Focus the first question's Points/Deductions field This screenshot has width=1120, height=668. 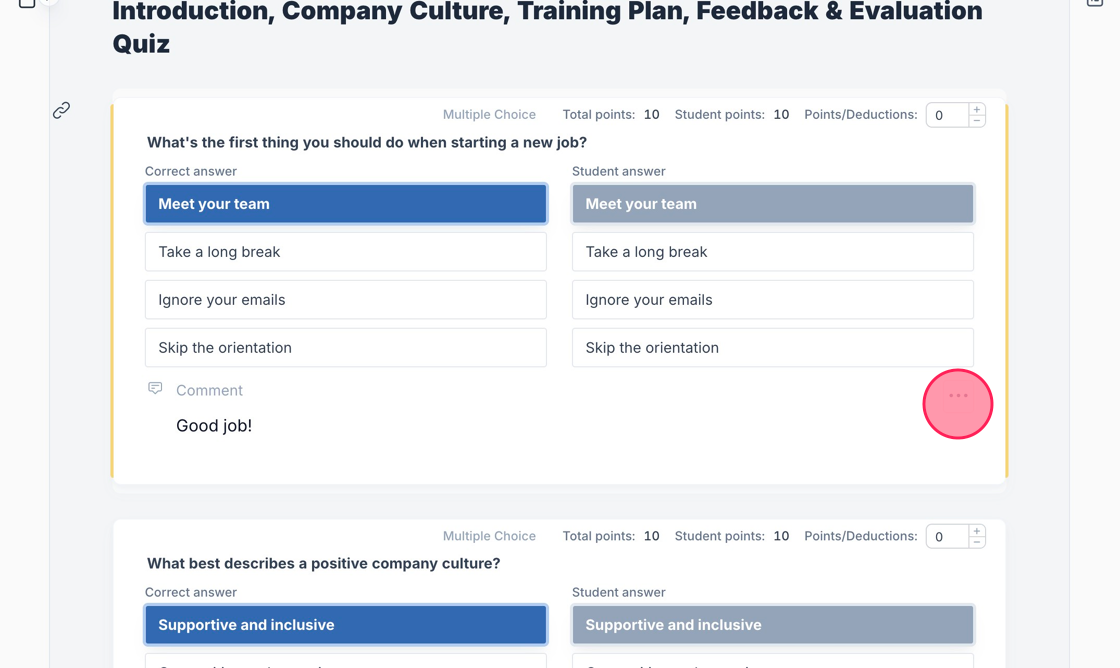click(946, 115)
